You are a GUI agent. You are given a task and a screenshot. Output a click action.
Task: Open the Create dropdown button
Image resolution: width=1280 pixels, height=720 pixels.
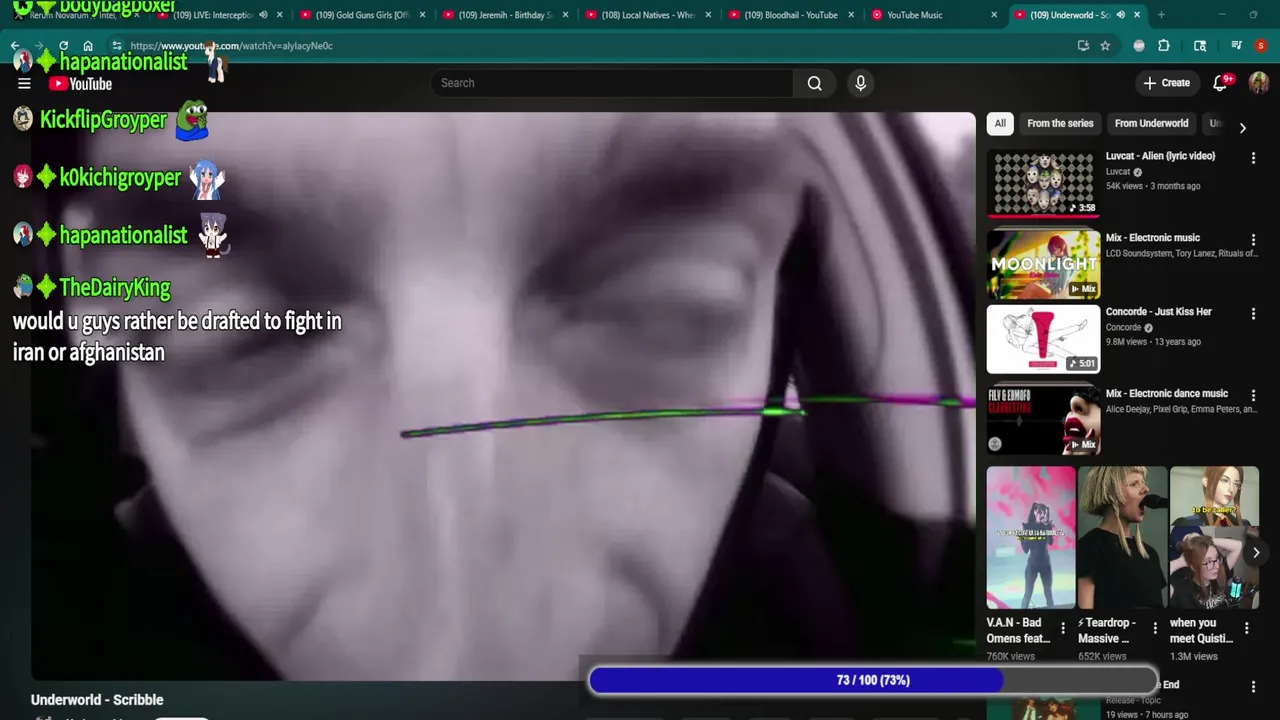pyautogui.click(x=1166, y=83)
